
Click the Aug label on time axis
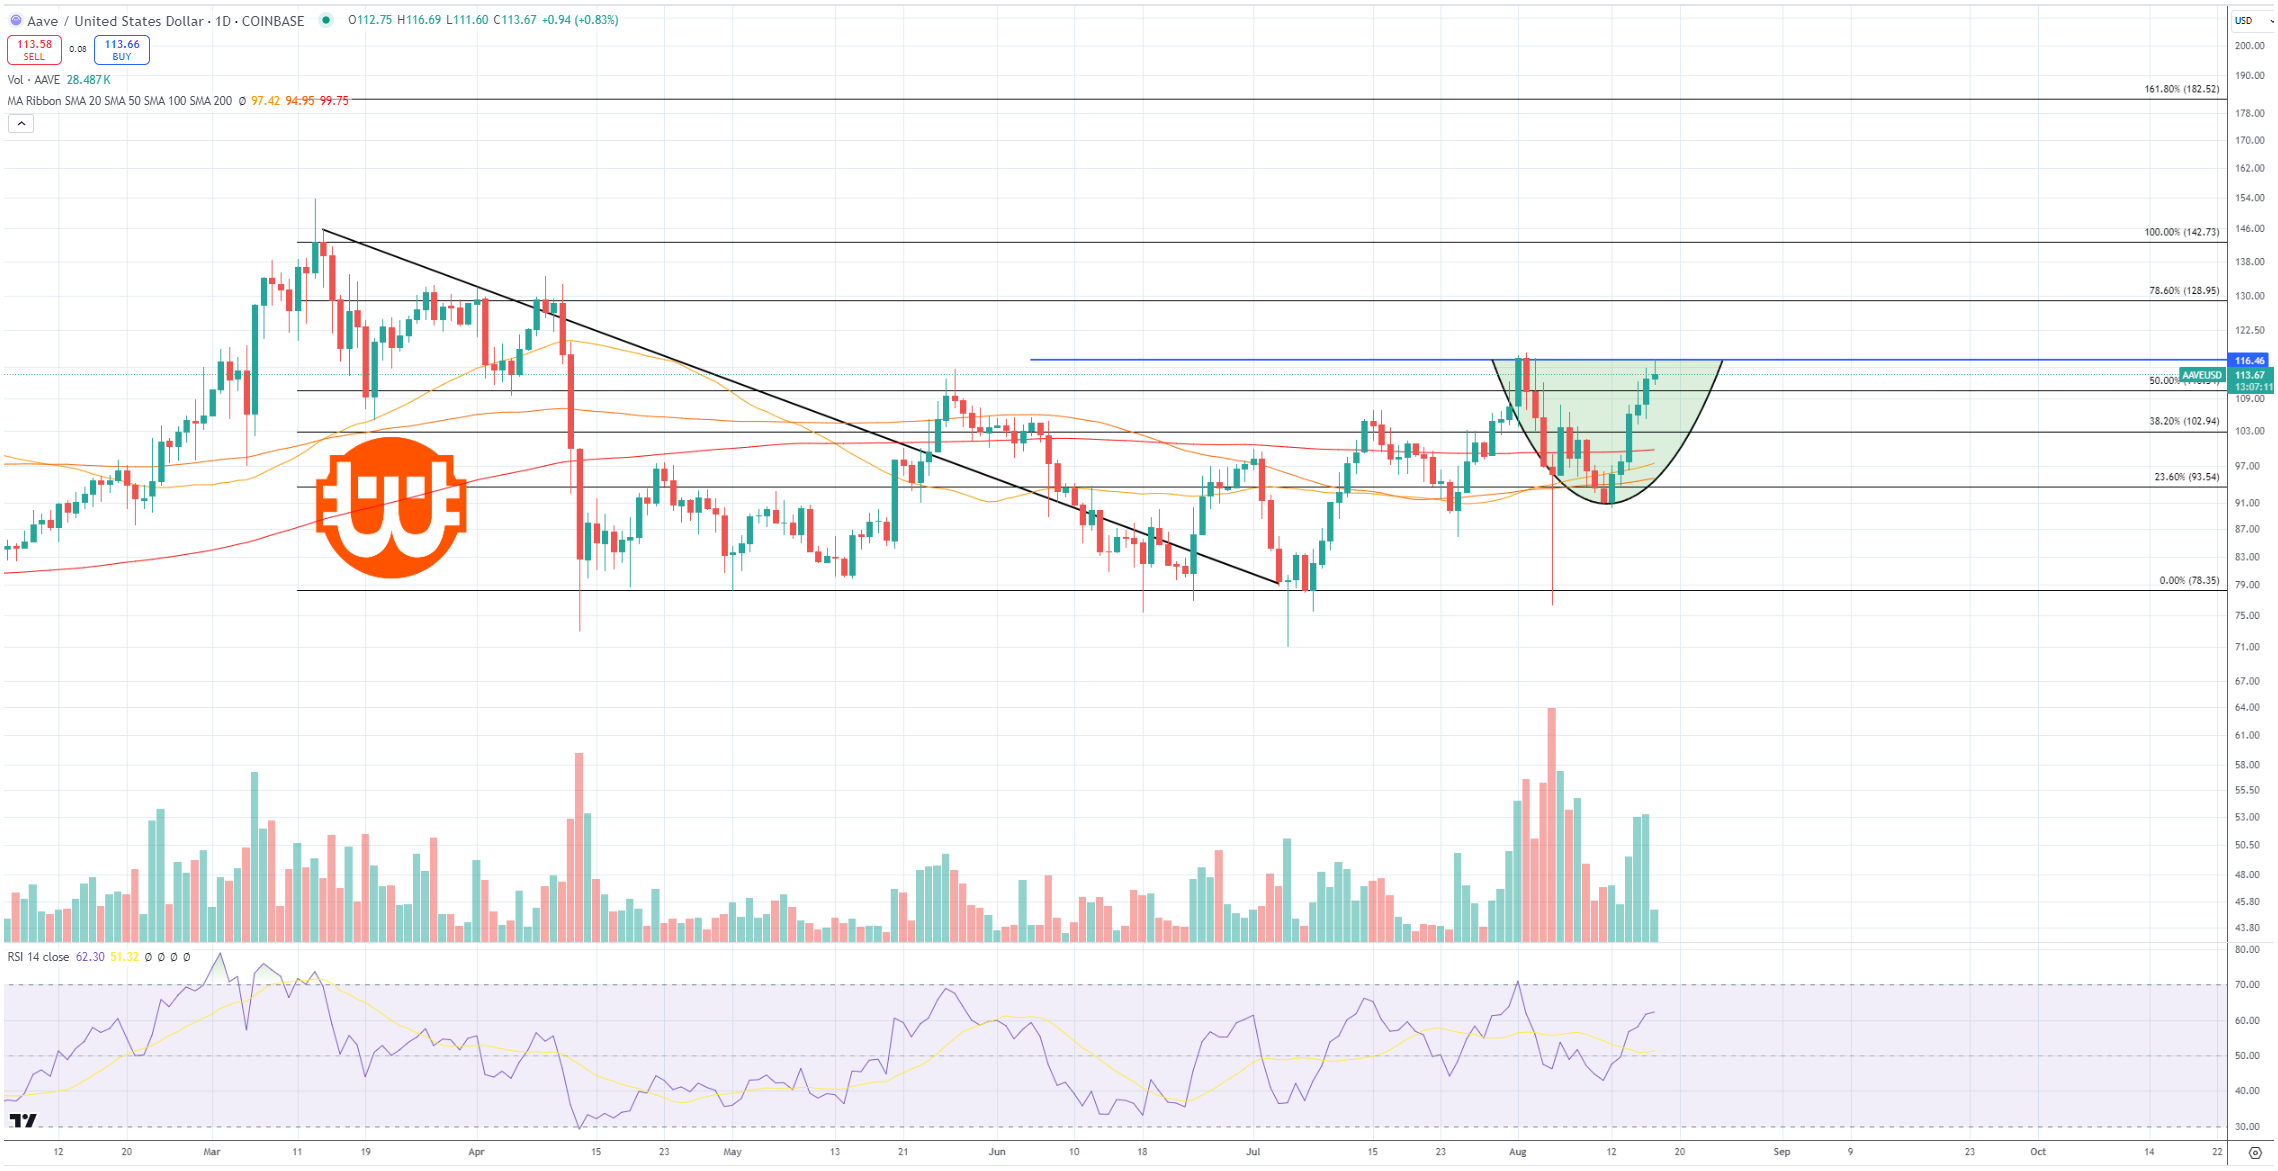tap(1518, 1152)
